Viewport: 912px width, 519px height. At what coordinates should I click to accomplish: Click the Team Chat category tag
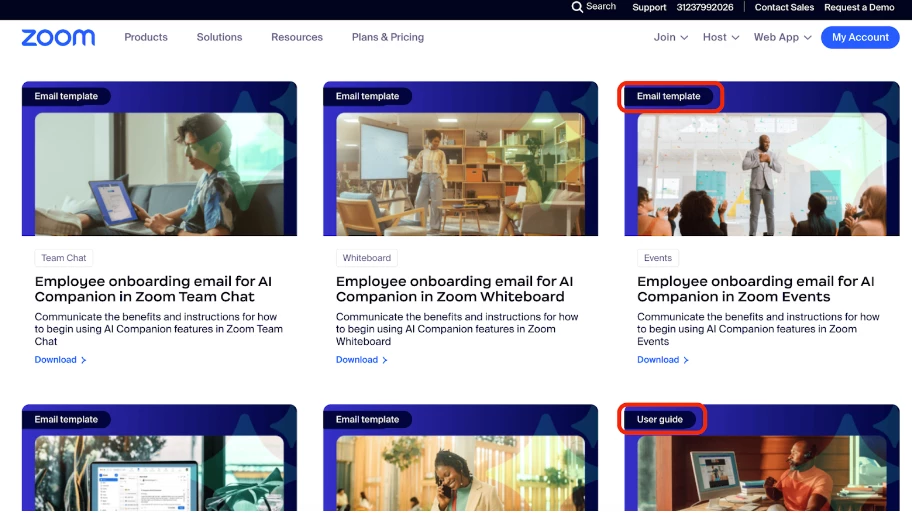[x=63, y=258]
